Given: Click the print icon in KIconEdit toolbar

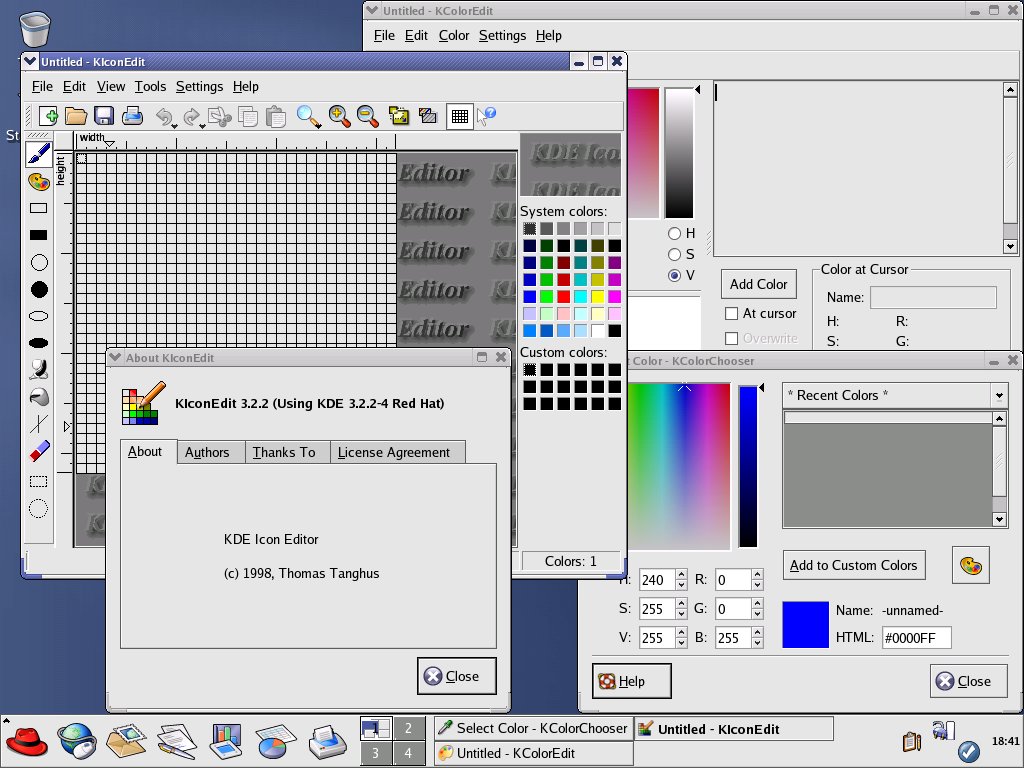Looking at the screenshot, I should tap(132, 116).
